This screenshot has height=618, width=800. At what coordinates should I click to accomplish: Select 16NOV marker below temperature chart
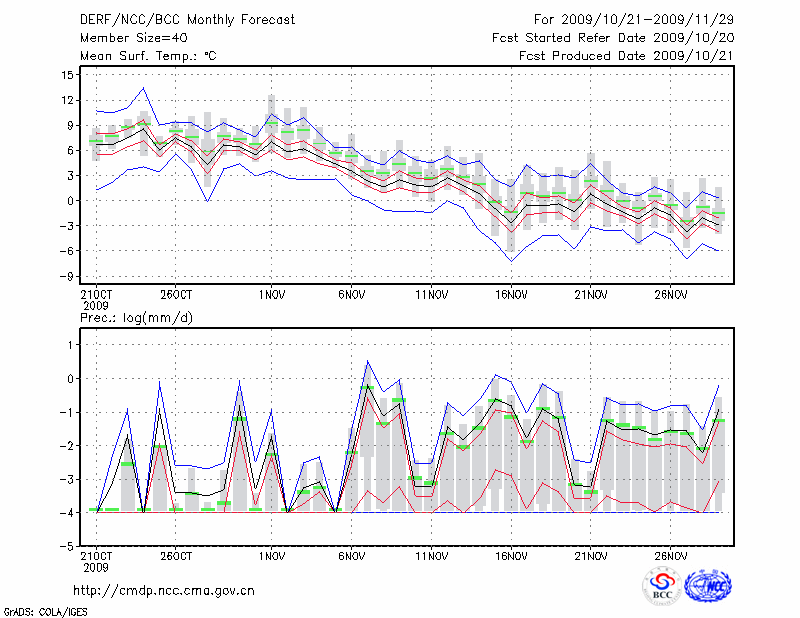(512, 295)
